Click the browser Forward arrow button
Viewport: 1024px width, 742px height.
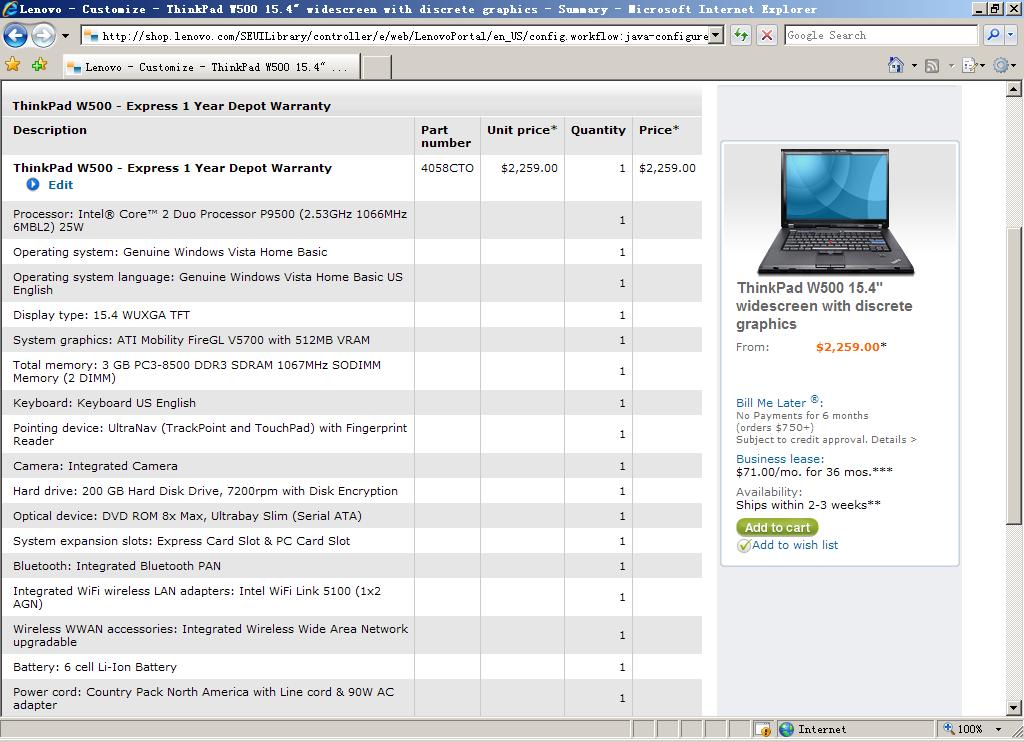tap(44, 35)
